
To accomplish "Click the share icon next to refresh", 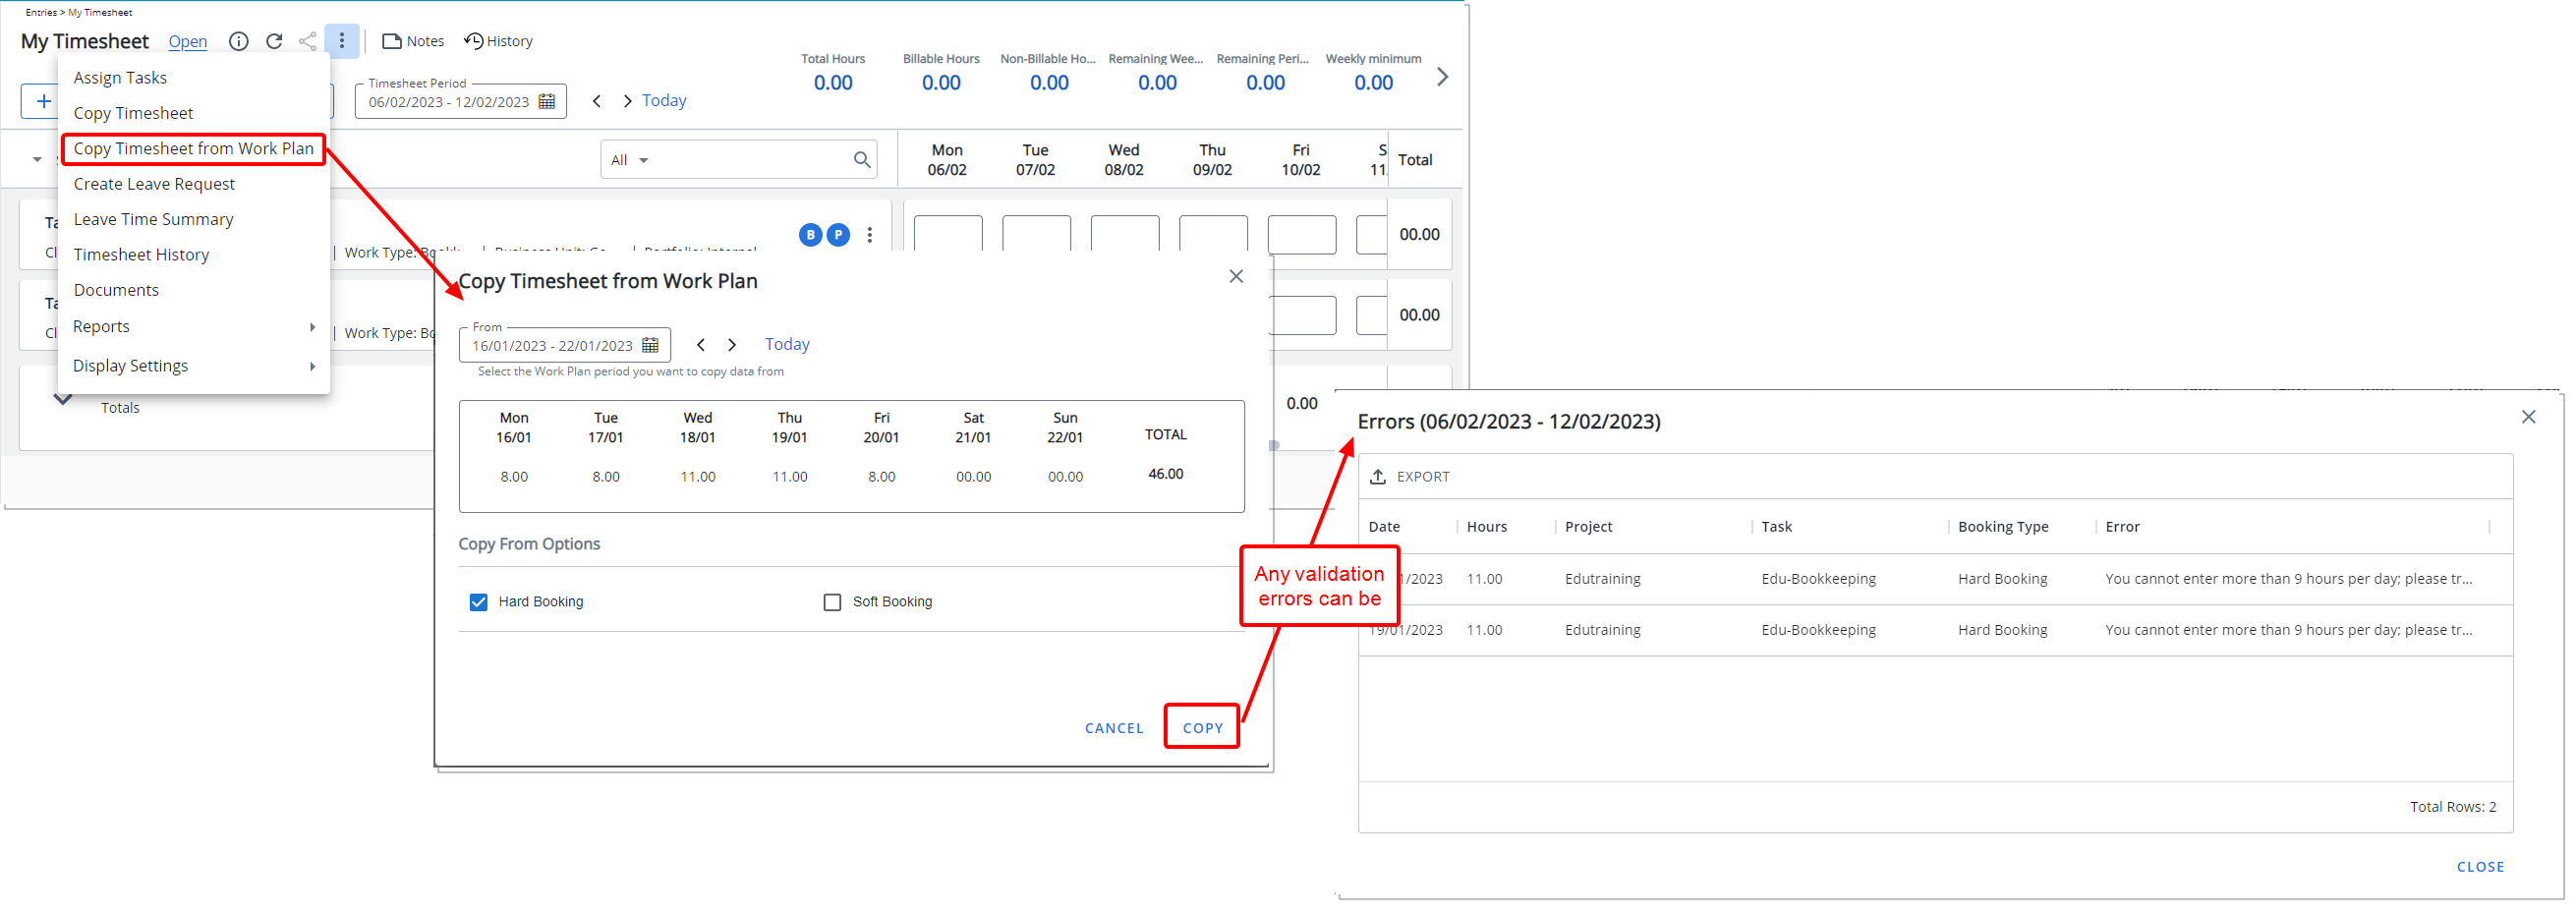I will coord(308,41).
